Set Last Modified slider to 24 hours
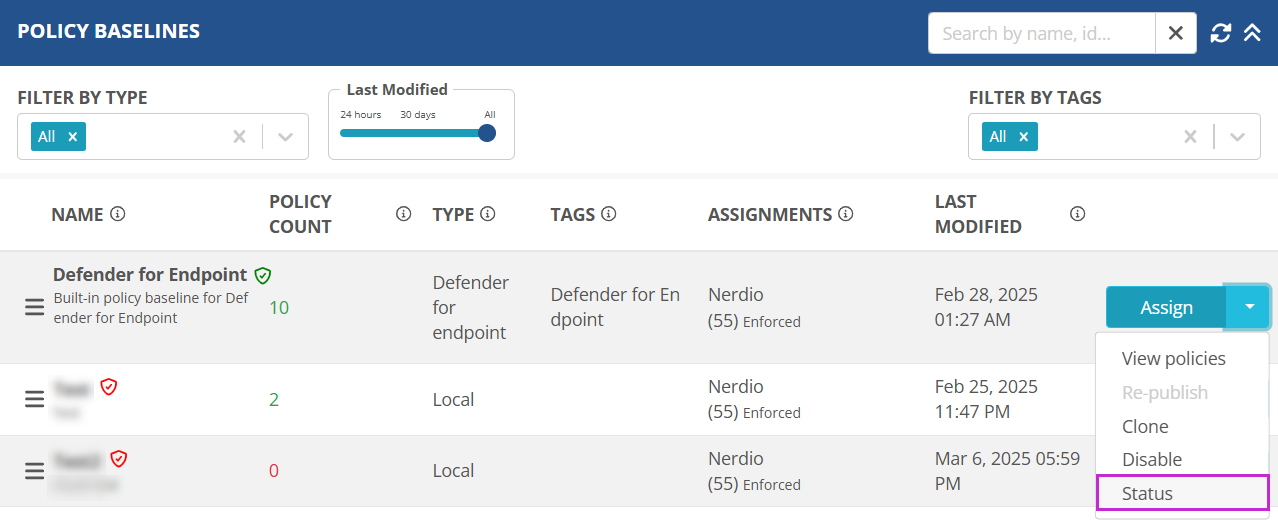 [360, 115]
